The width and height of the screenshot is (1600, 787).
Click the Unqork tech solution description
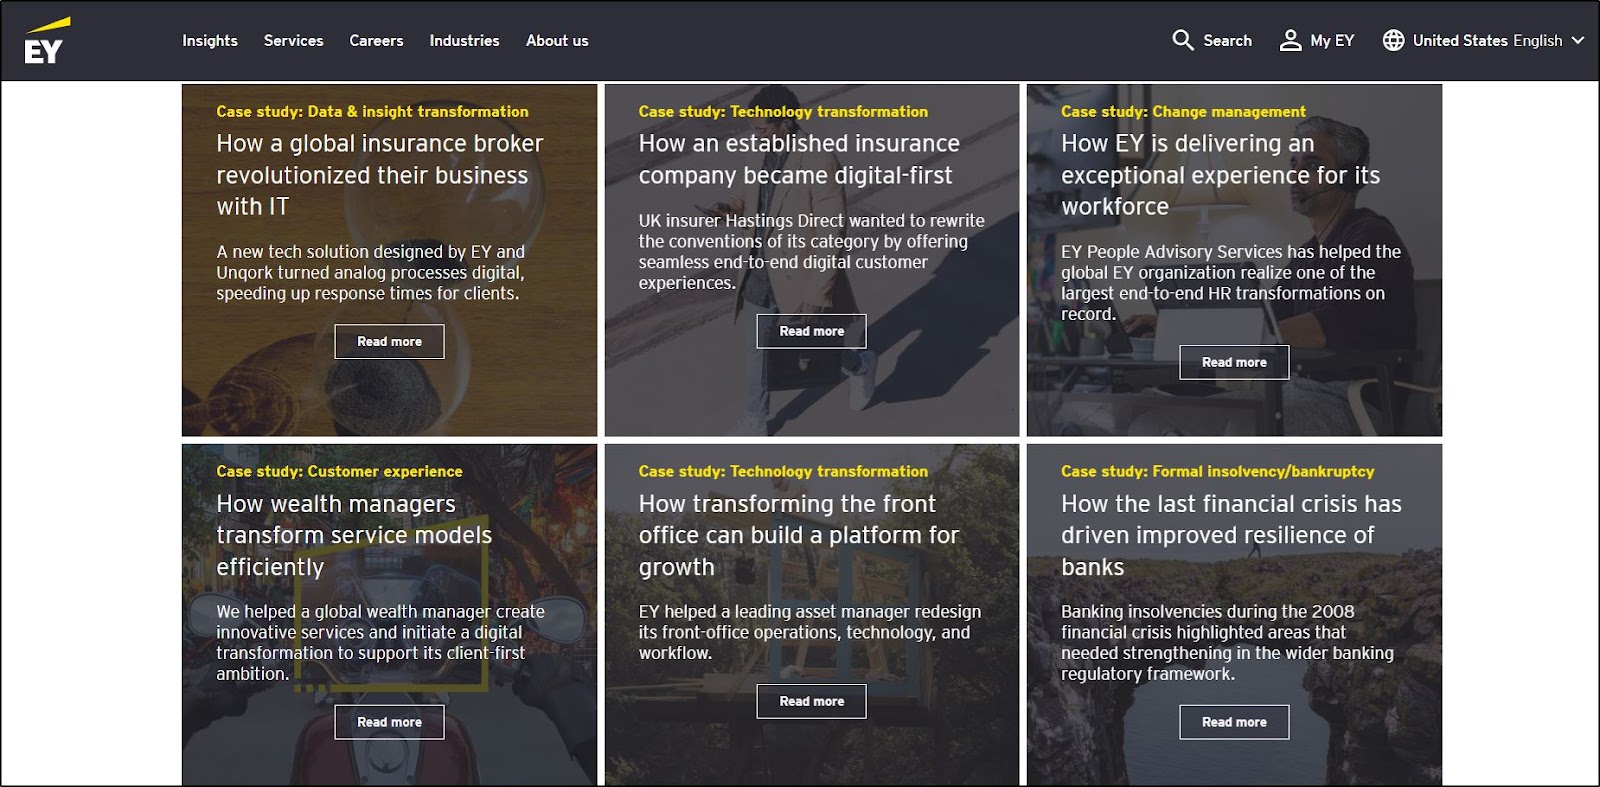coord(370,272)
